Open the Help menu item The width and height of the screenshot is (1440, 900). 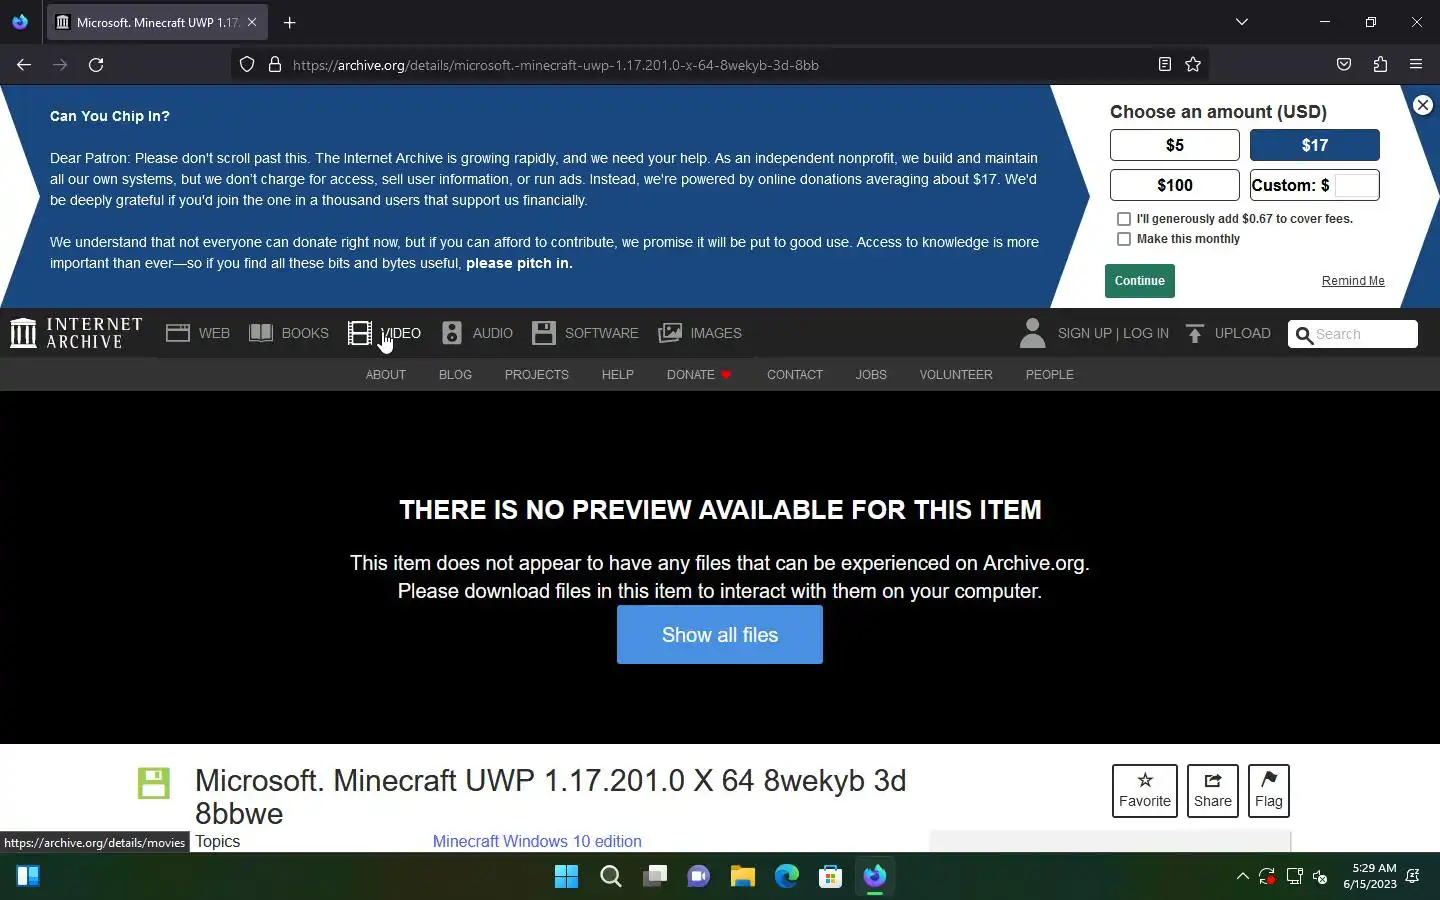tap(618, 375)
